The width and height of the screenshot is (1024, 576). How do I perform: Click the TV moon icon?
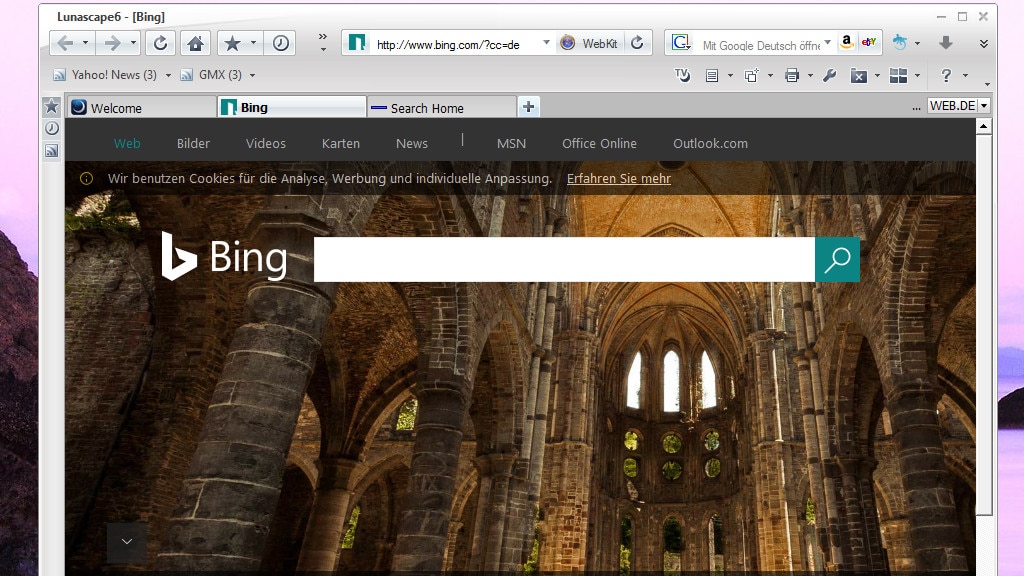(682, 76)
